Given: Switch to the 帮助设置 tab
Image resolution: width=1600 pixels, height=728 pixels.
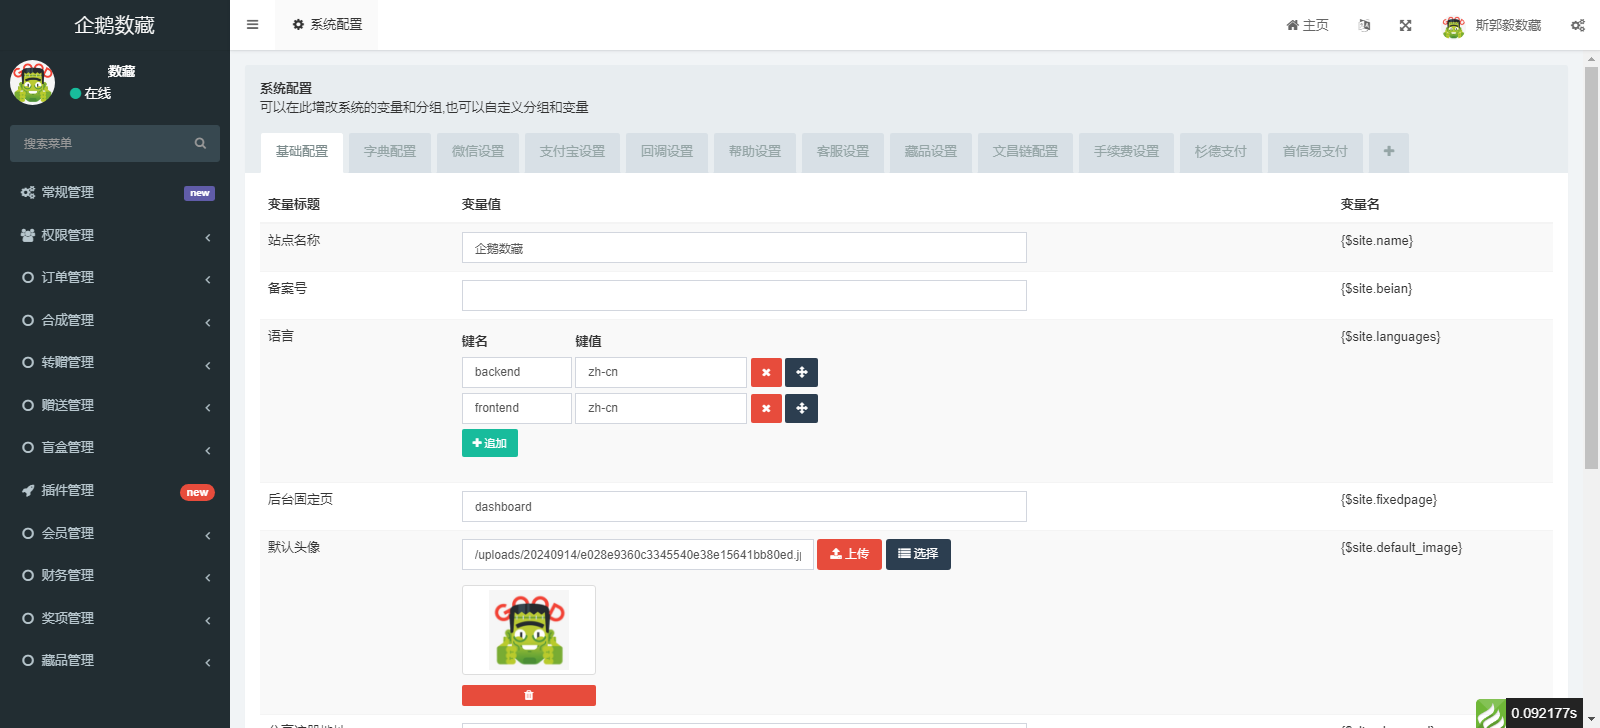Looking at the screenshot, I should point(755,152).
